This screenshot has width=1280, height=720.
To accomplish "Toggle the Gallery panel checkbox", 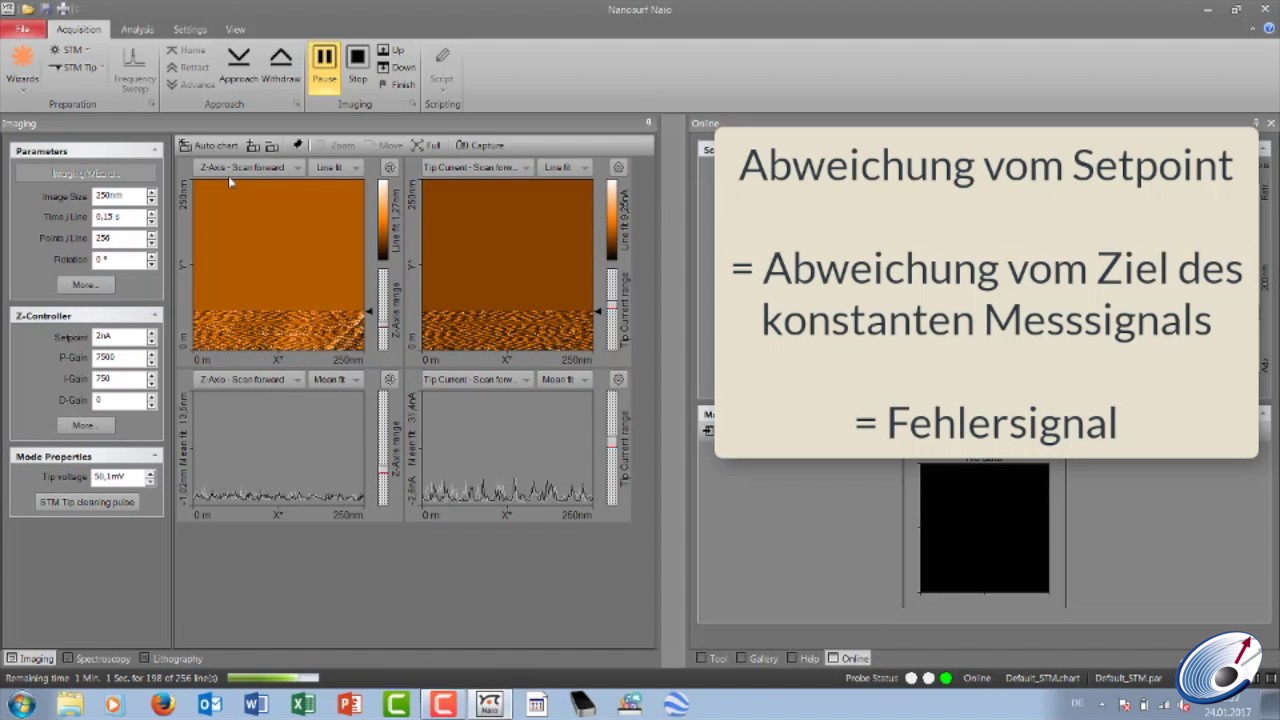I will [741, 658].
